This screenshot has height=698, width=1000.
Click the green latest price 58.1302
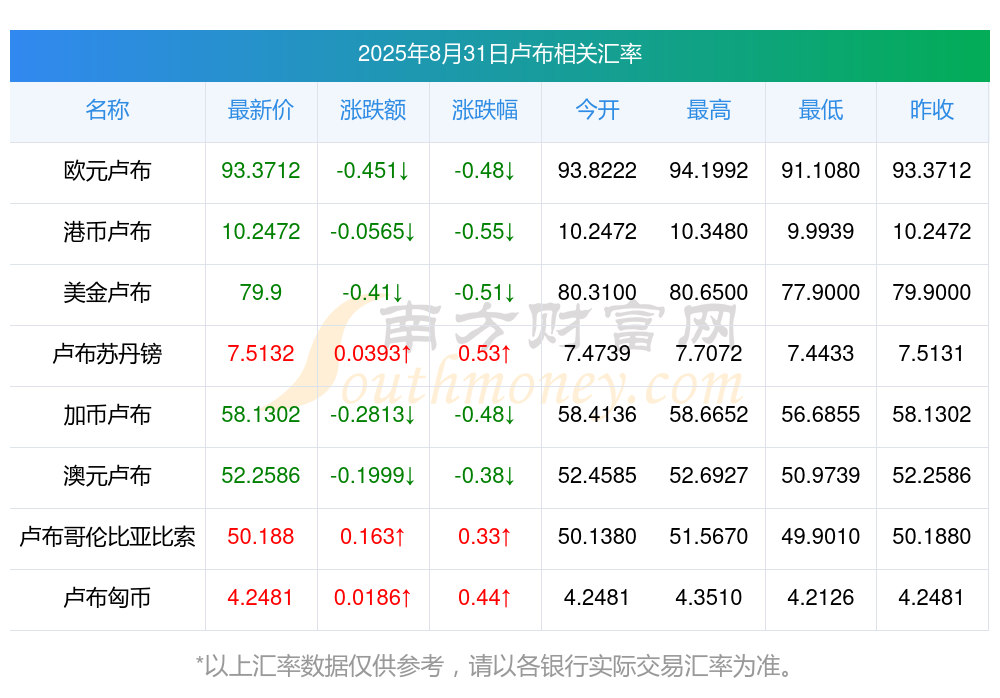tap(261, 415)
